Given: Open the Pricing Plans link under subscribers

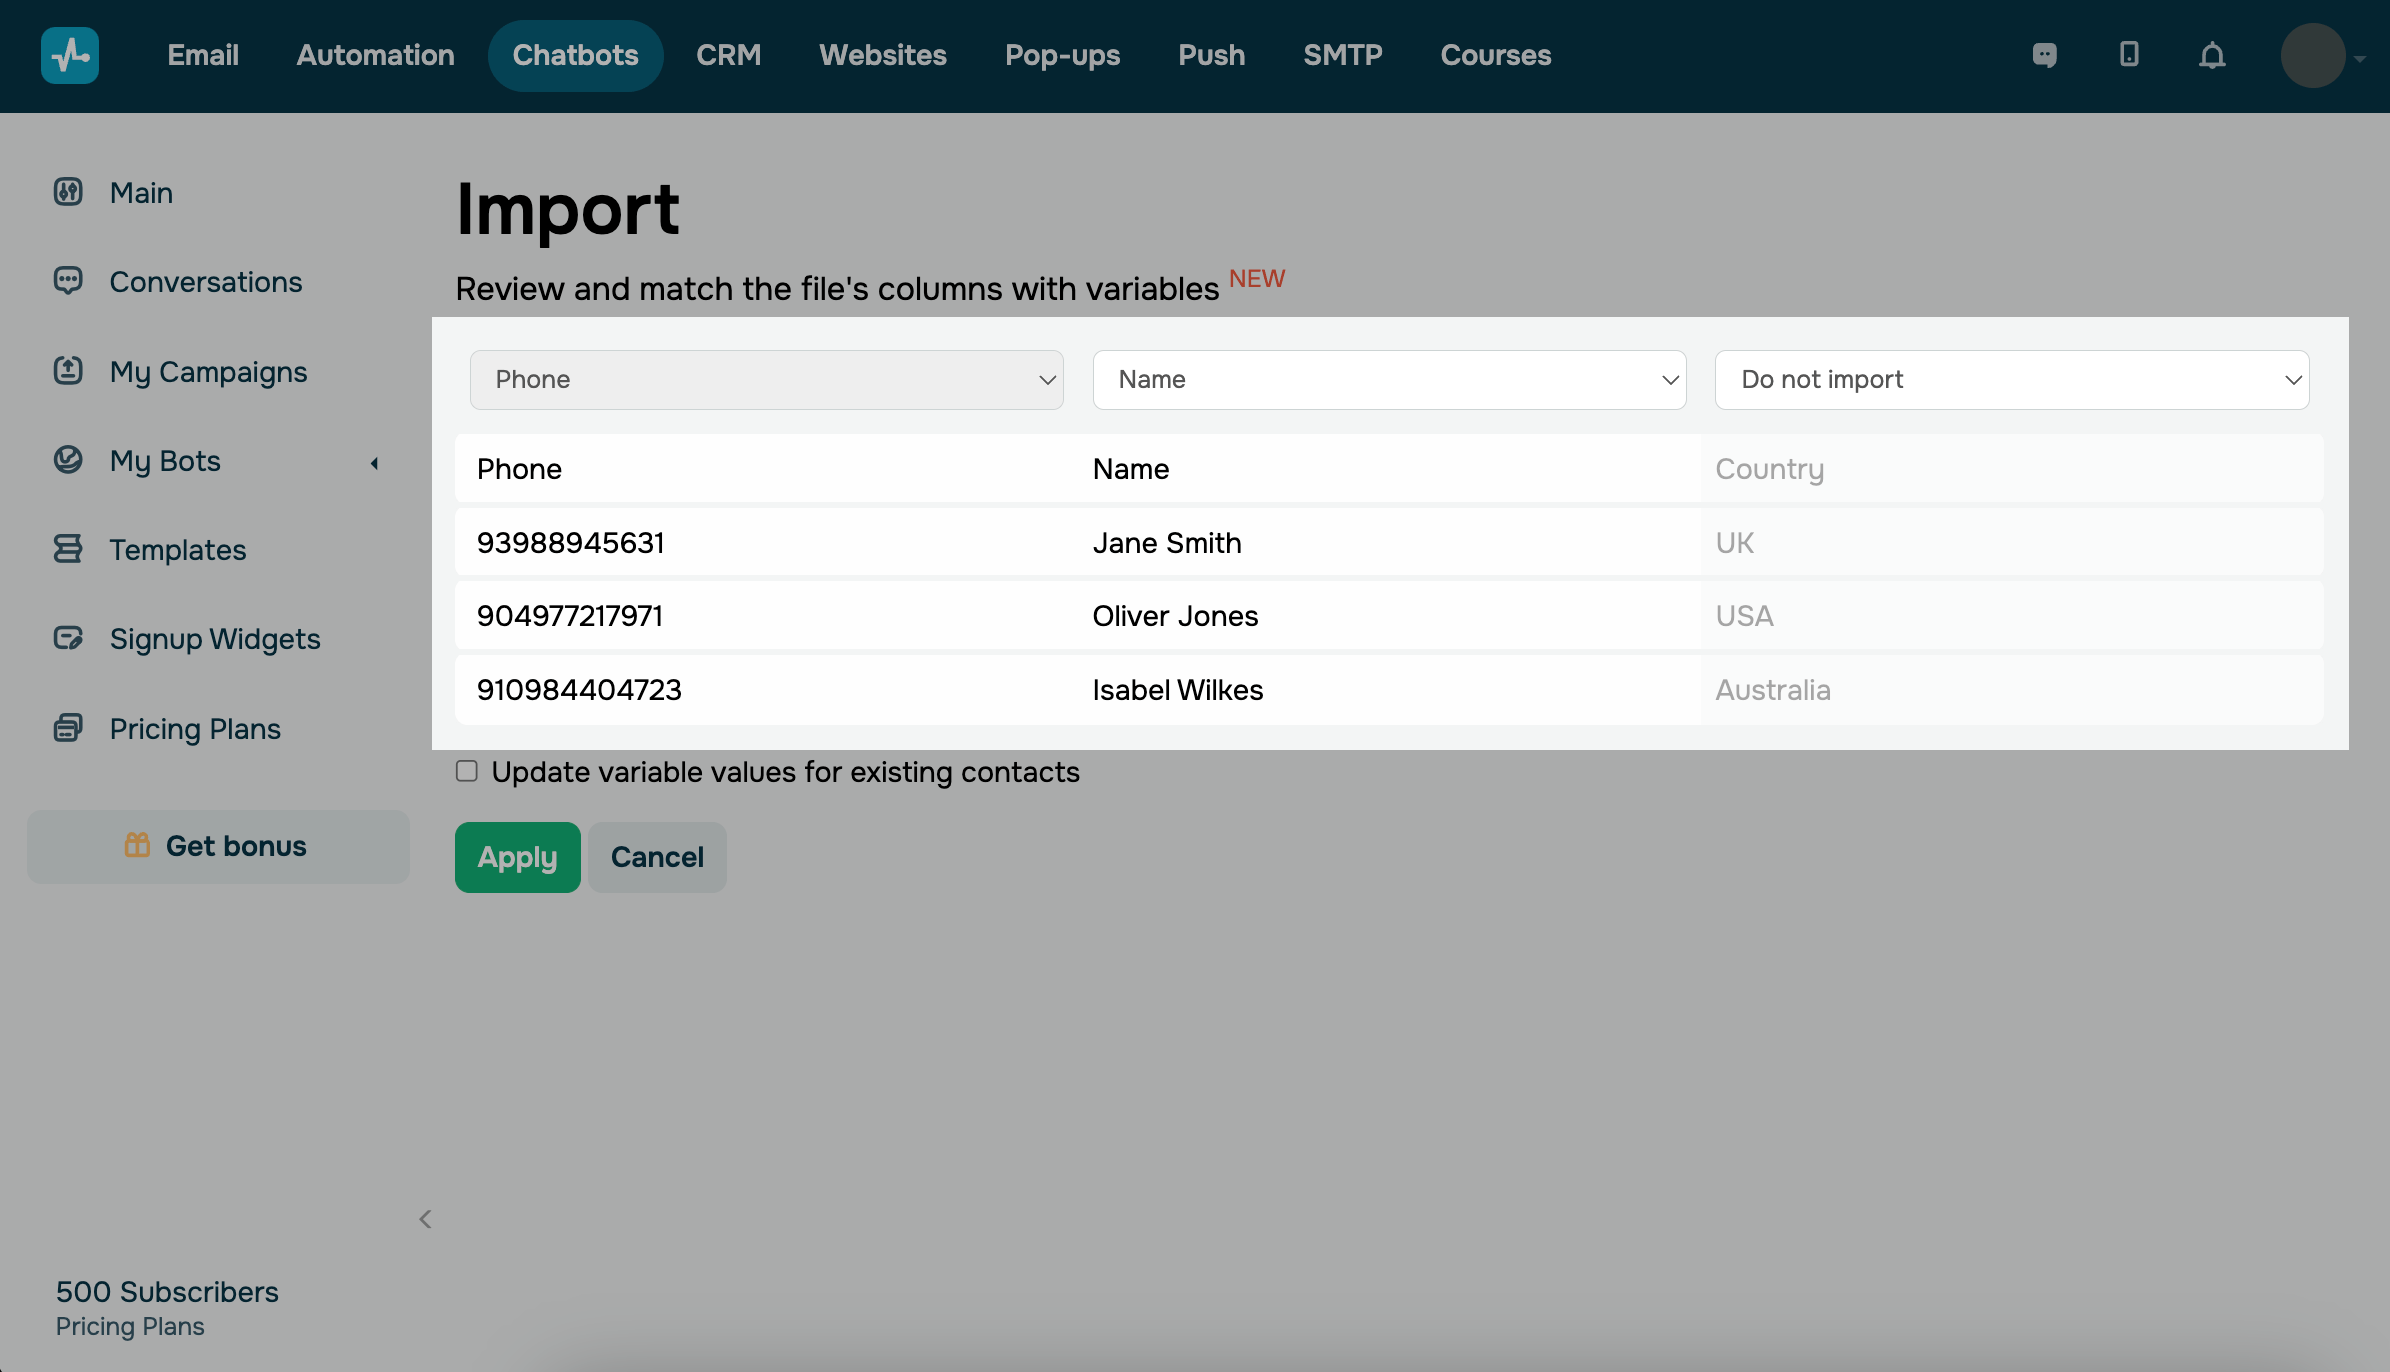Looking at the screenshot, I should point(130,1326).
